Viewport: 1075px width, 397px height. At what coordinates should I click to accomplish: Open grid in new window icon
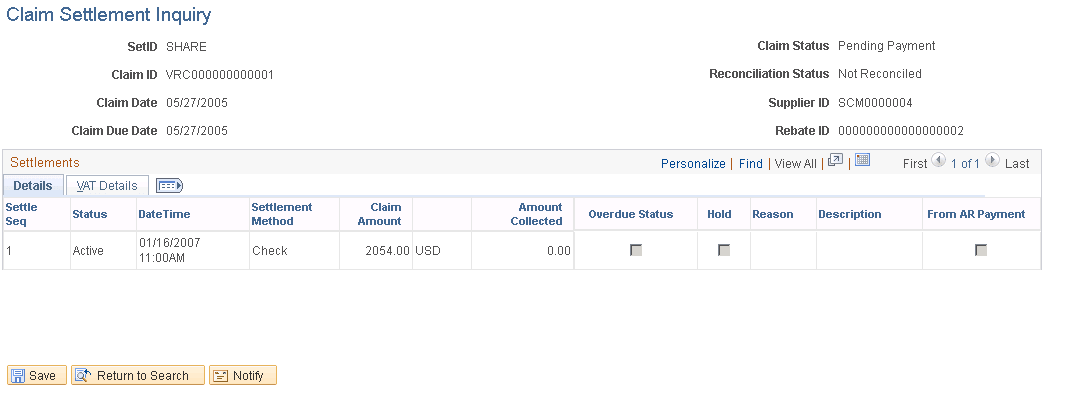pos(834,160)
